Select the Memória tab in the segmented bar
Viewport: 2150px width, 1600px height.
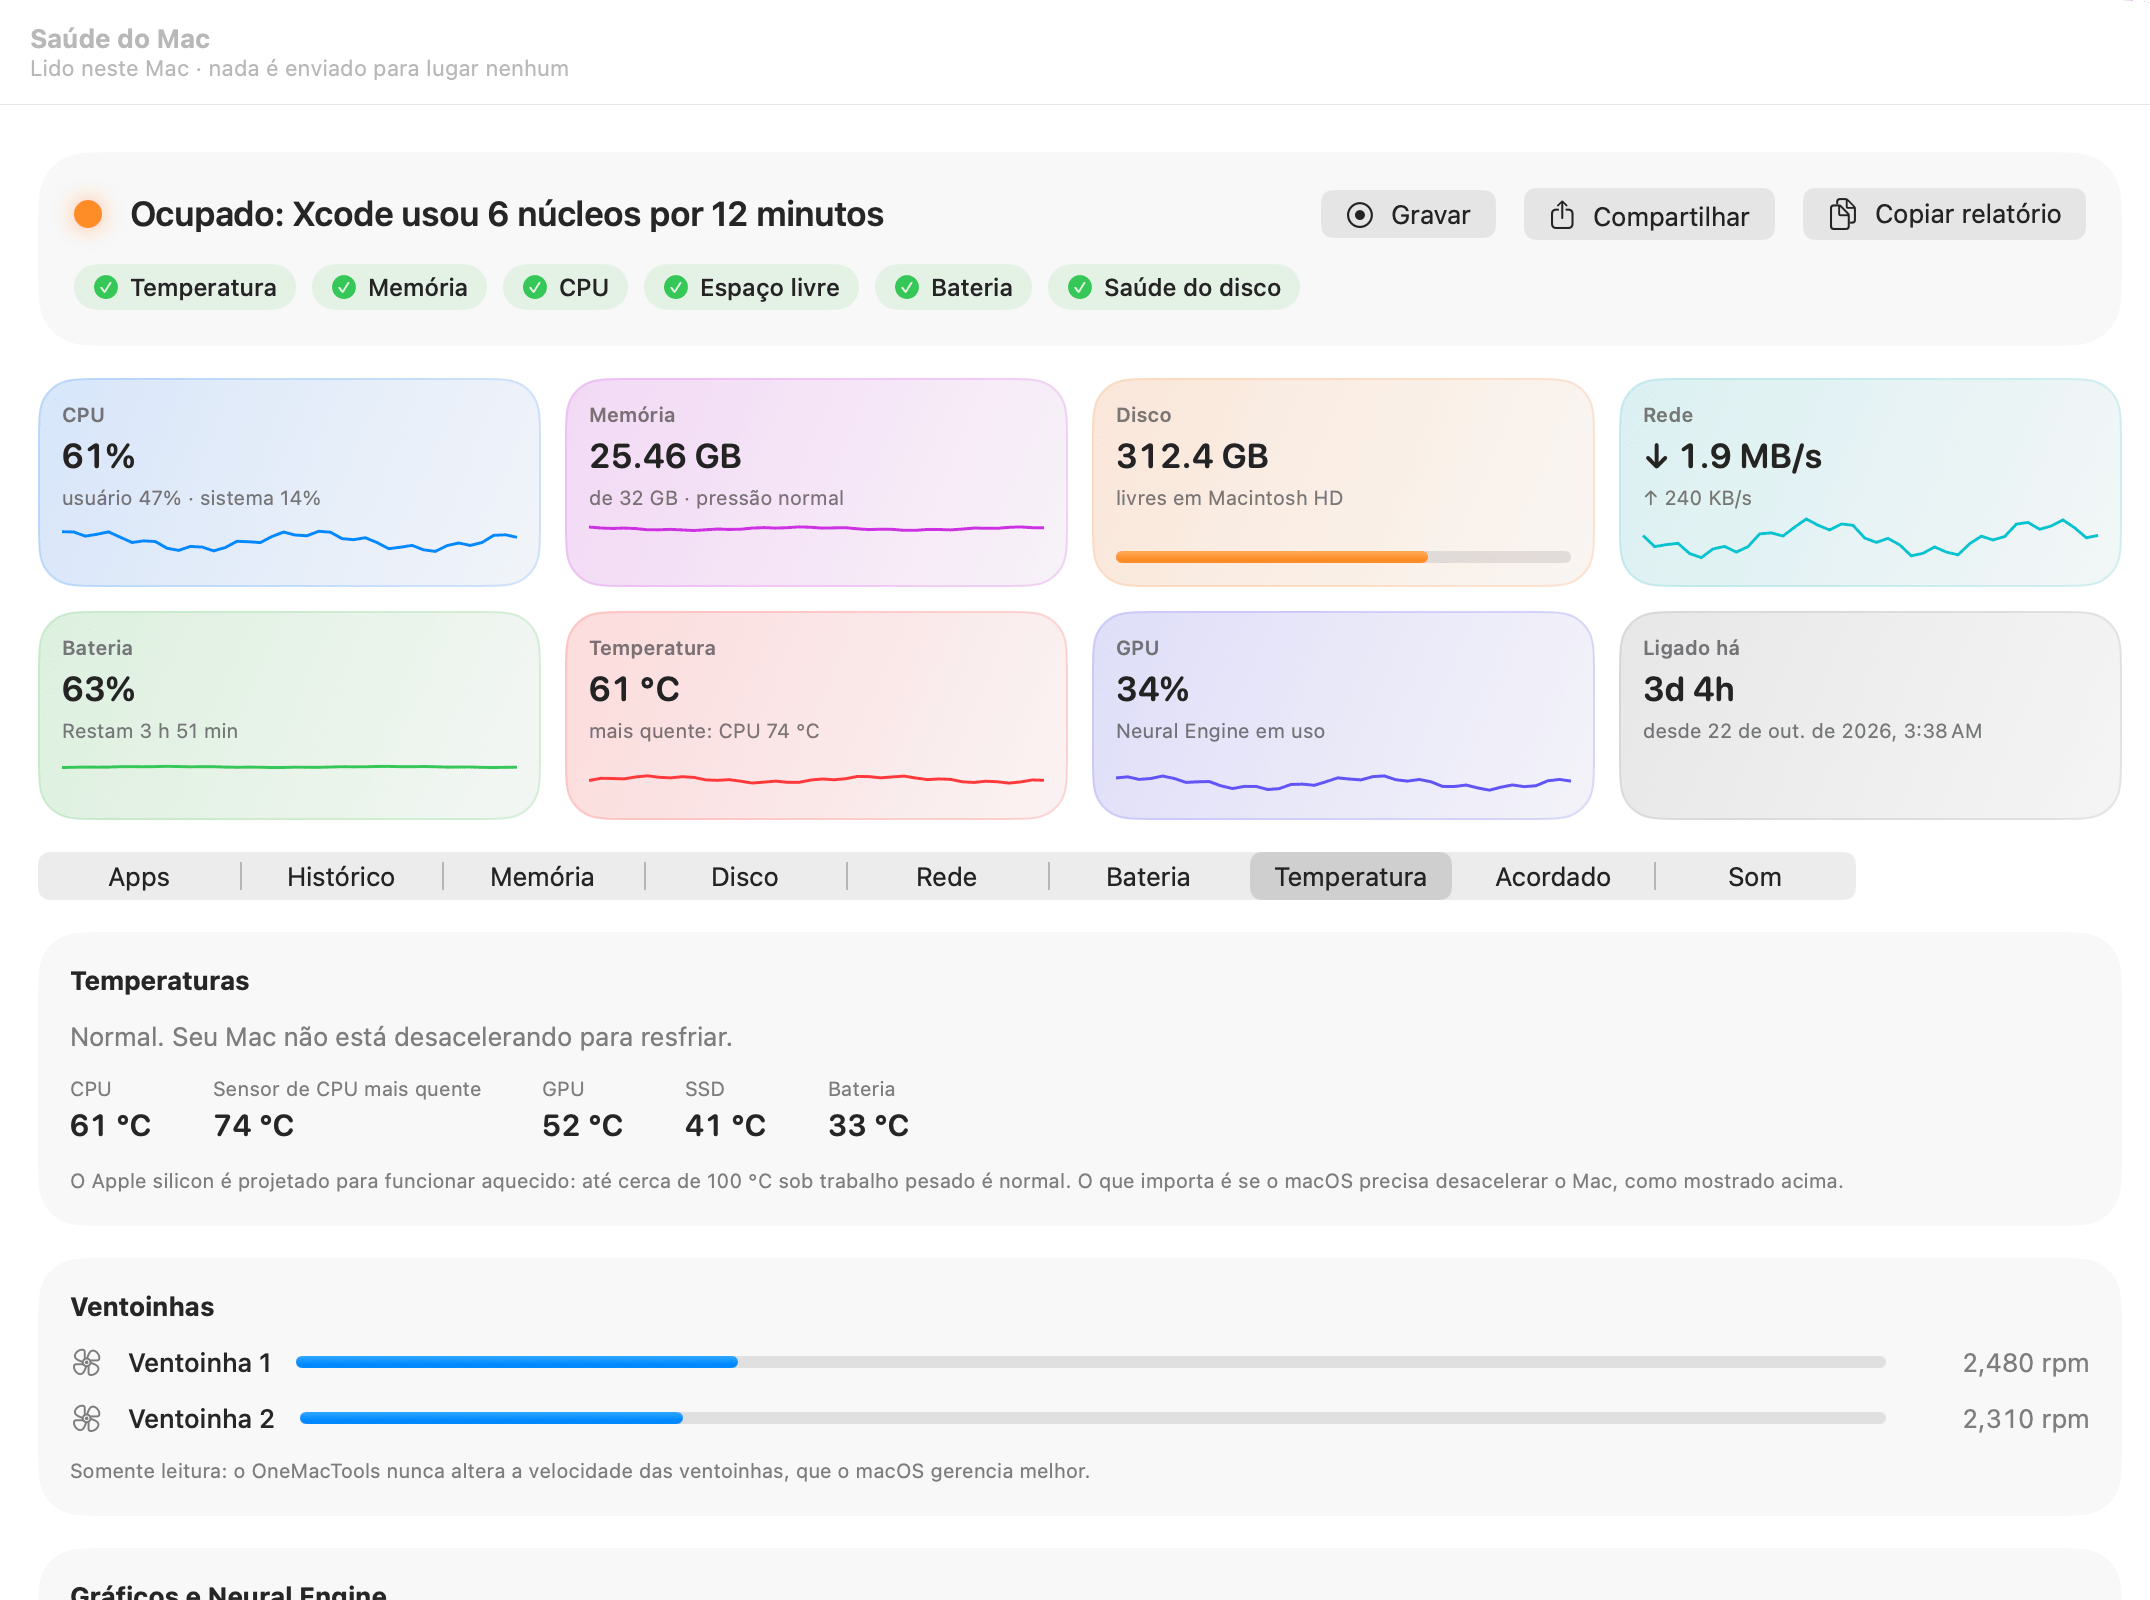(x=542, y=877)
